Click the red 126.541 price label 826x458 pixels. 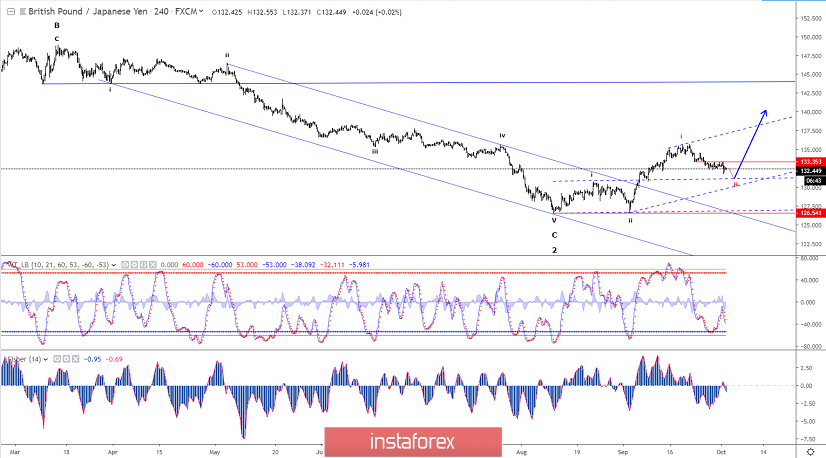click(811, 213)
